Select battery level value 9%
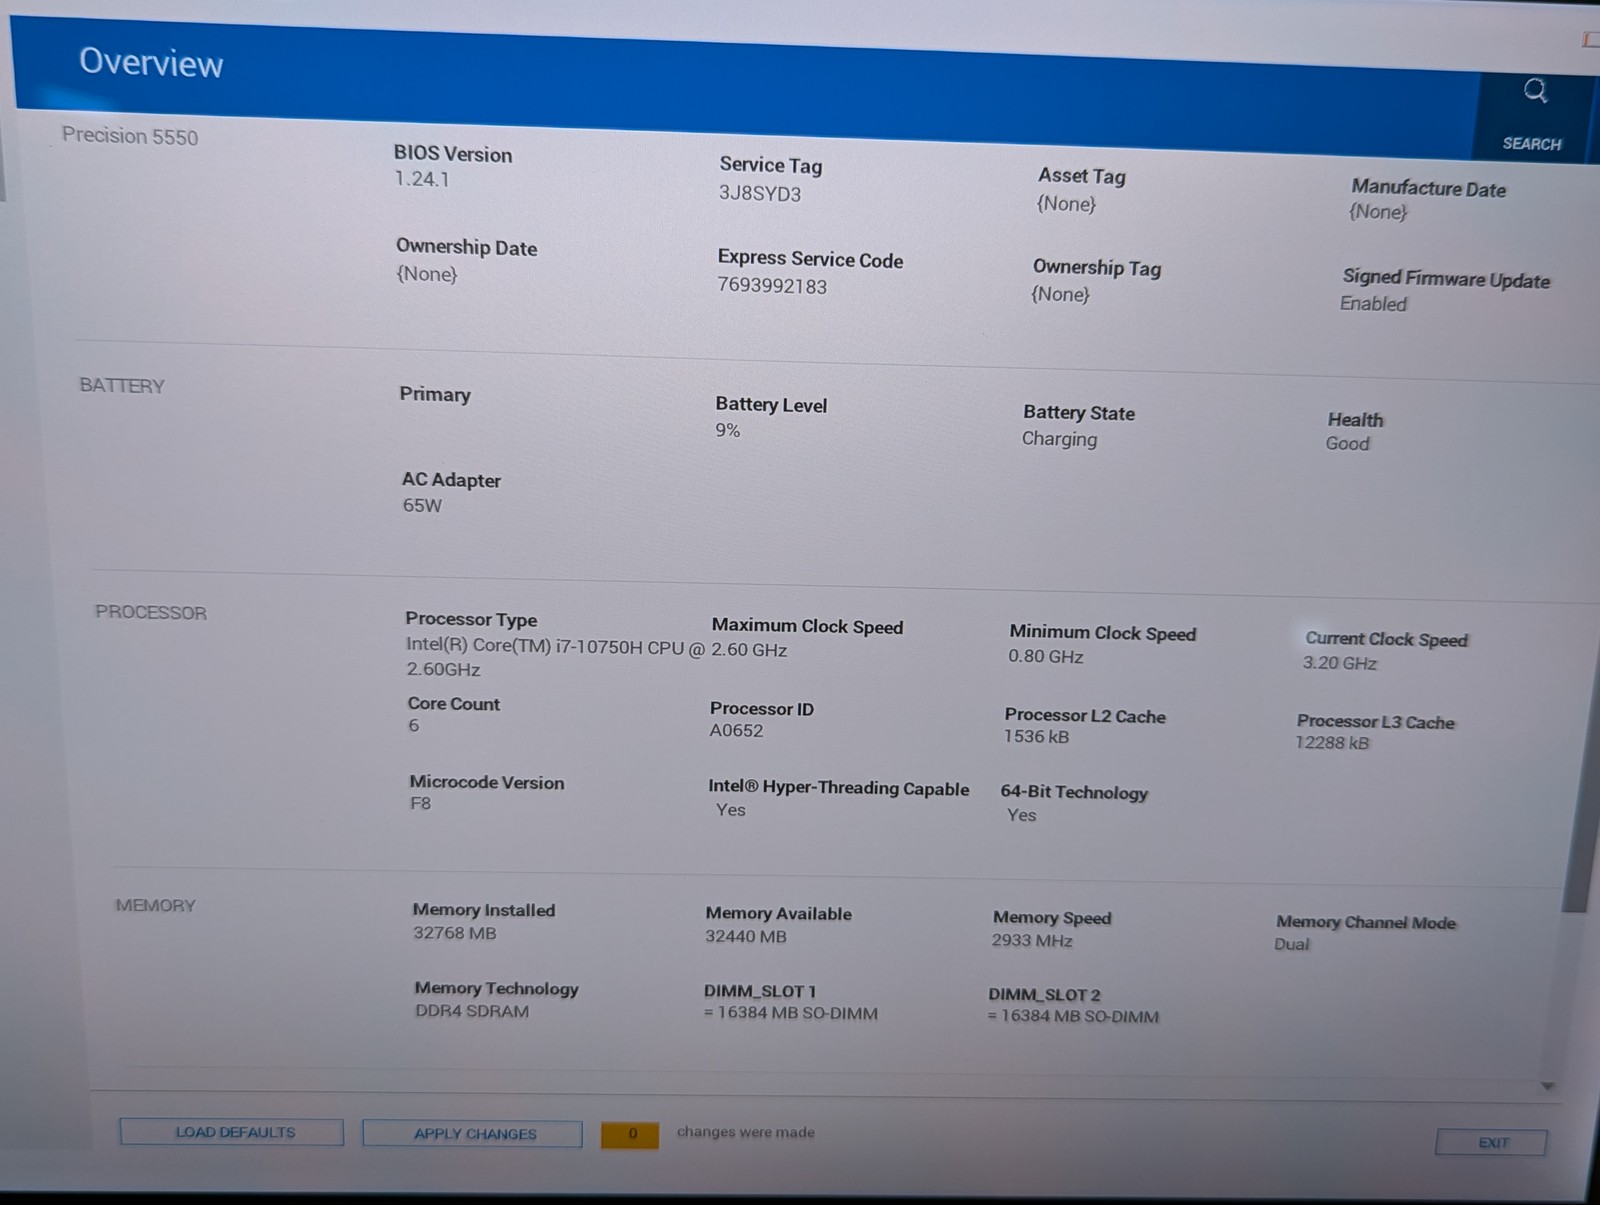The width and height of the screenshot is (1600, 1205). click(x=728, y=430)
